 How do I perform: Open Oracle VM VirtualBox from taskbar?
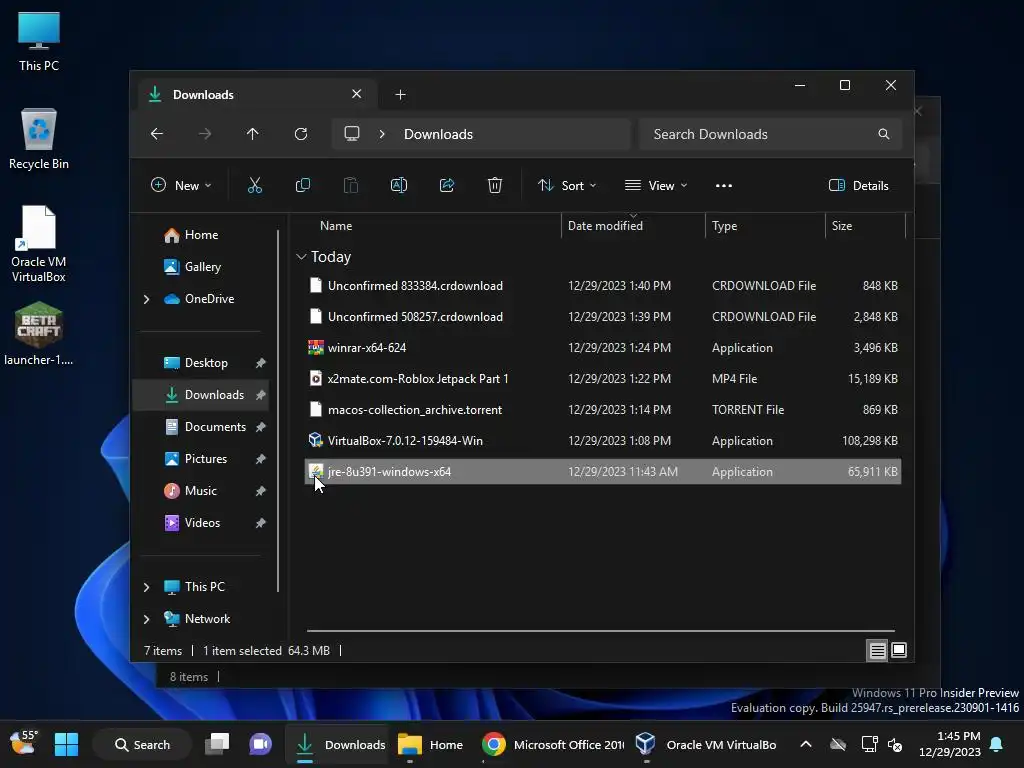(x=706, y=744)
